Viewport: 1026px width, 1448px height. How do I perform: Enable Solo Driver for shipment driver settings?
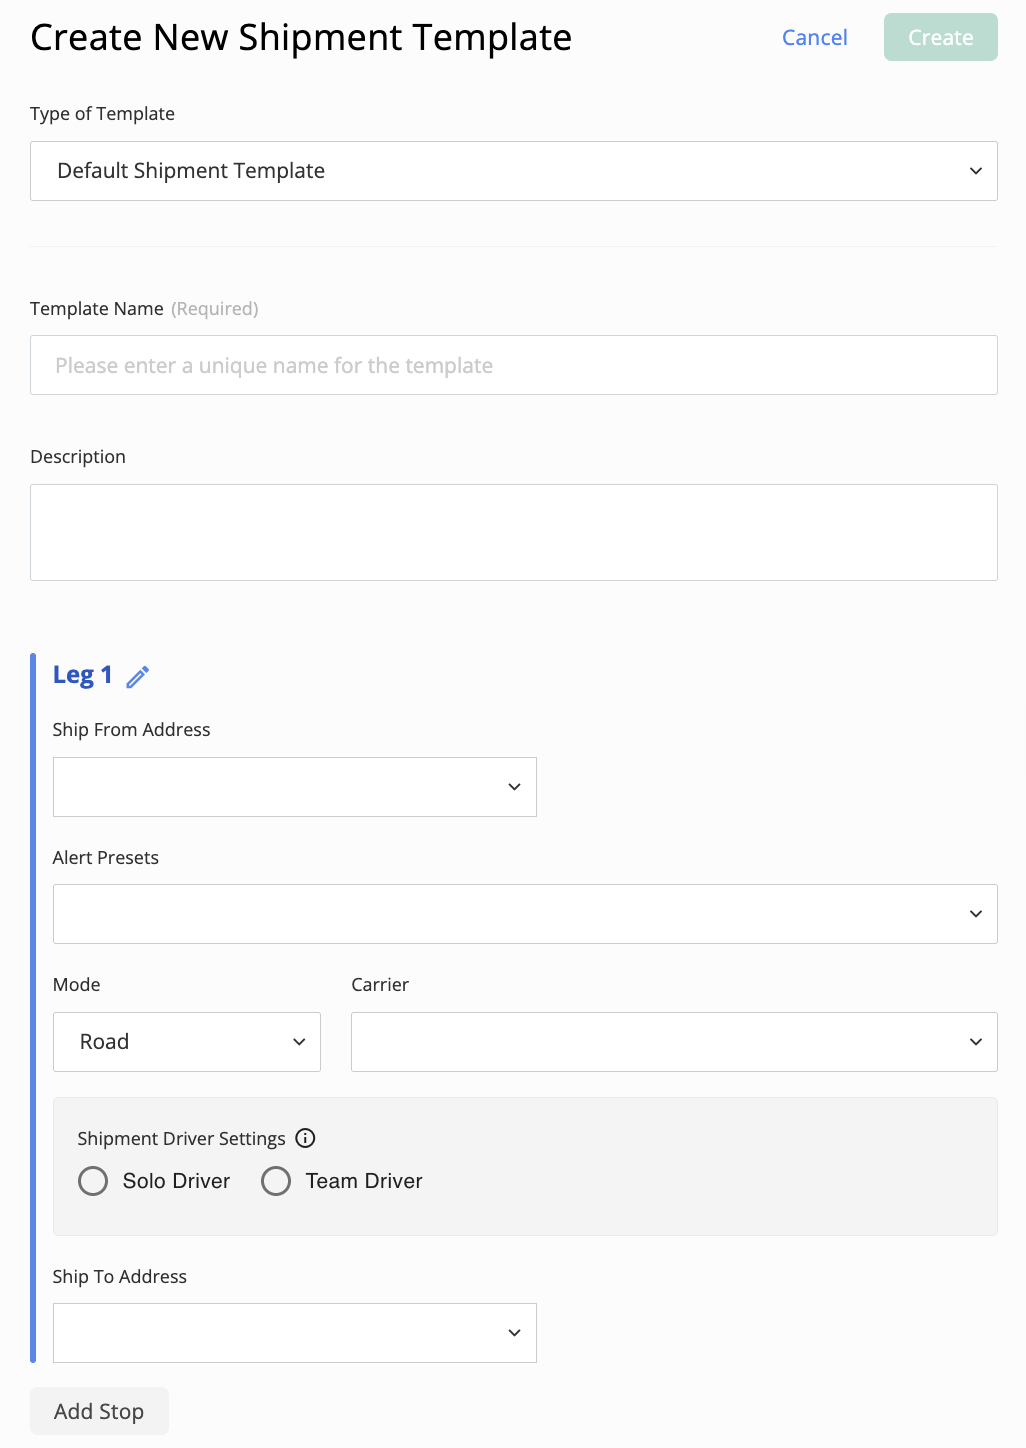point(92,1181)
